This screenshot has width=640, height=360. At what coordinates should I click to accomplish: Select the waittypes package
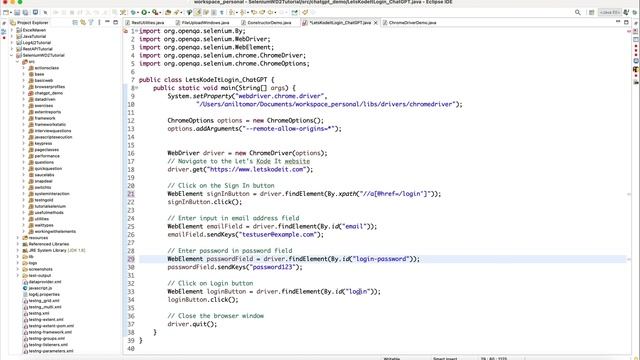pyautogui.click(x=44, y=225)
